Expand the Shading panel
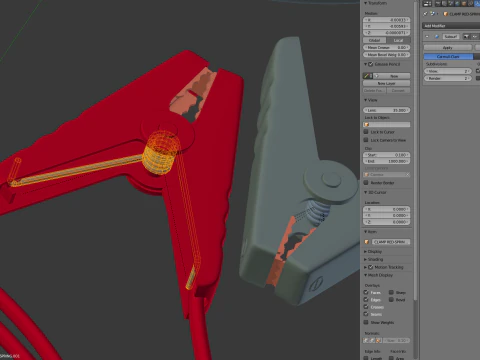 point(366,259)
